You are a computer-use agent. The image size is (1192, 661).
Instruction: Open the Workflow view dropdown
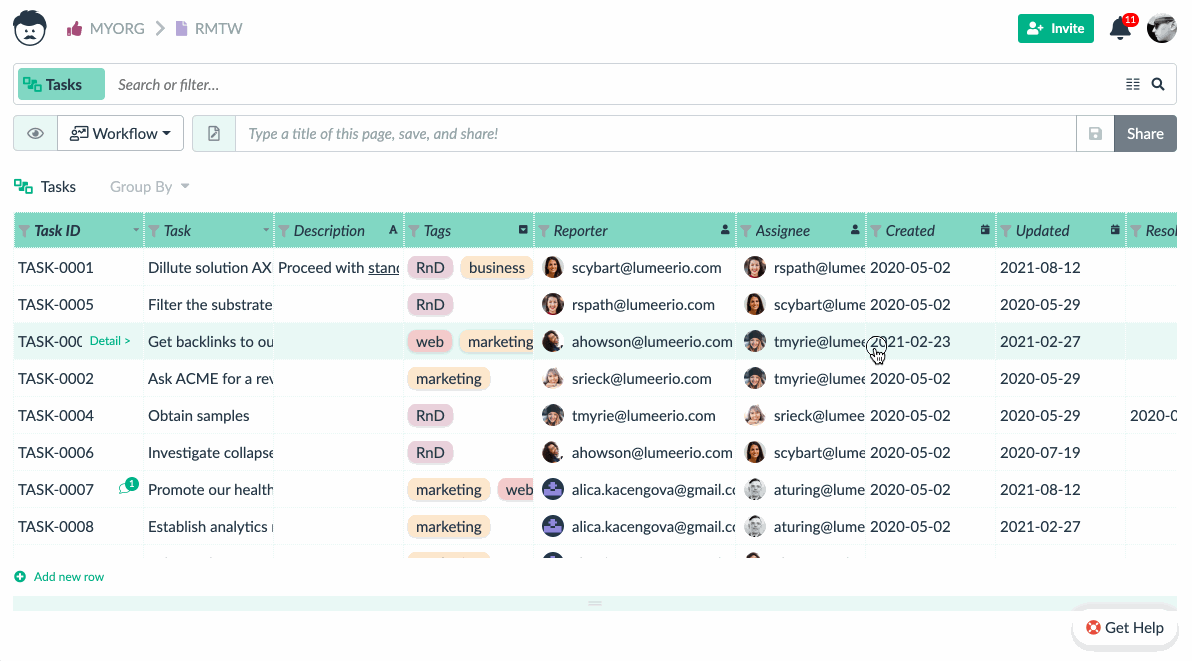tap(120, 133)
